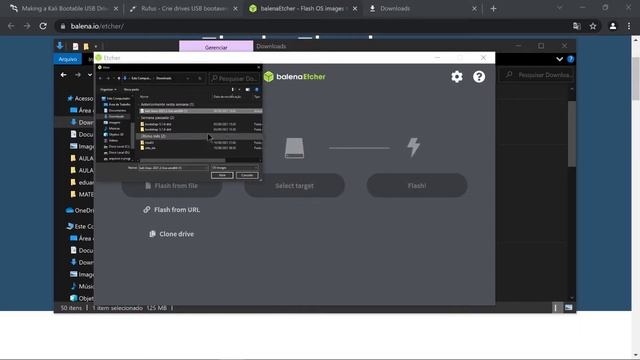Click the Pesquisar search field in Open dialog

[235, 78]
